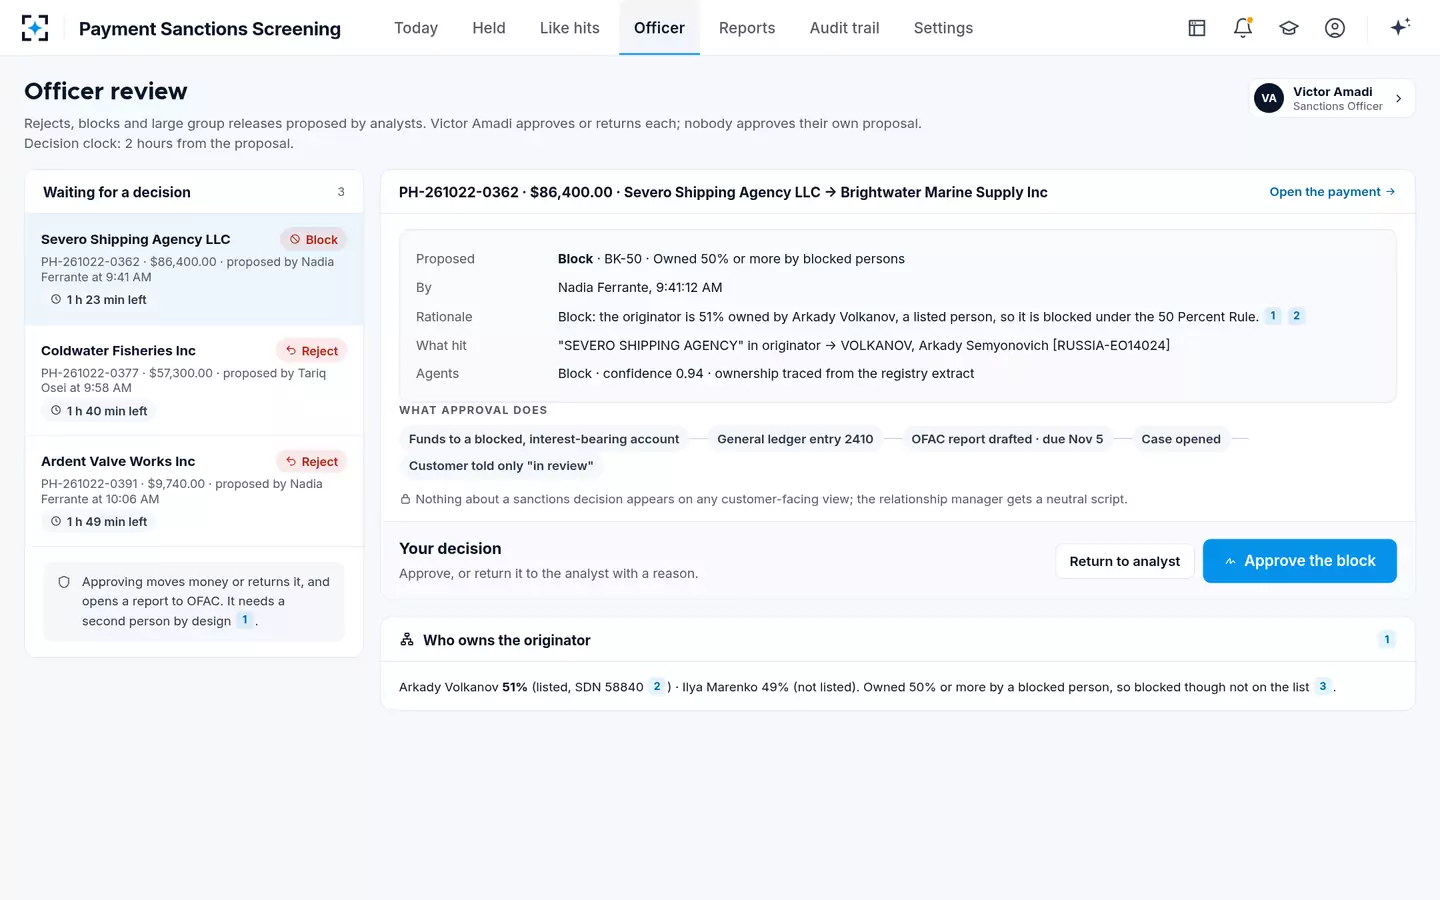Click citation 2 after the Rationale text
Screen dimensions: 1440x900
point(1296,316)
